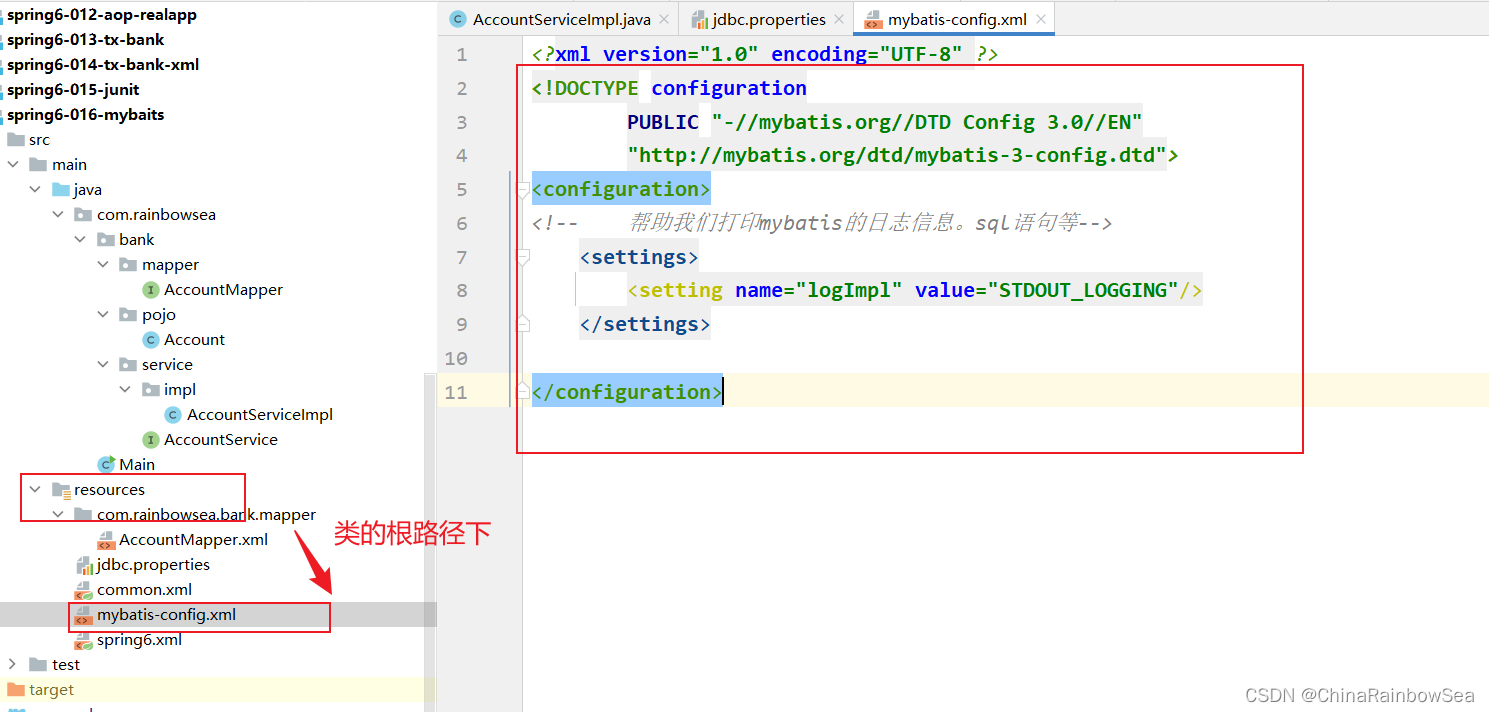This screenshot has width=1489, height=712.
Task: Collapse the com.rainbowsea package
Action: 58,215
